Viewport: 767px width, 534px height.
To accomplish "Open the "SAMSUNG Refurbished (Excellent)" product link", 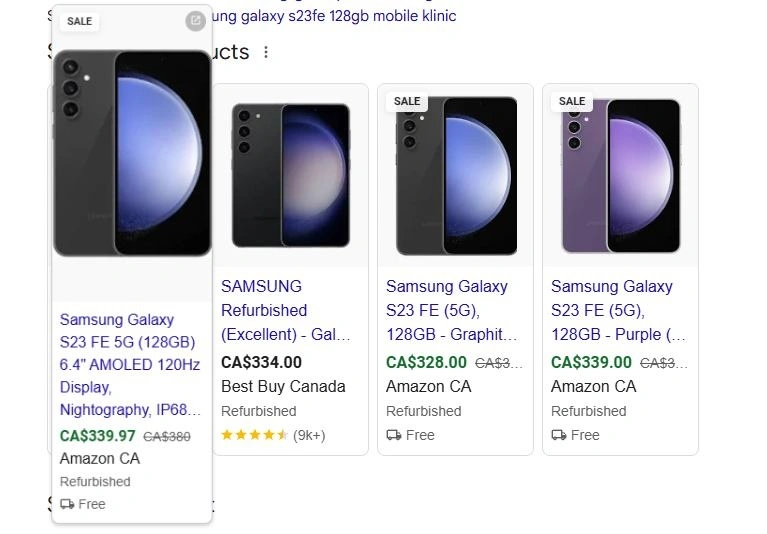I will point(278,310).
